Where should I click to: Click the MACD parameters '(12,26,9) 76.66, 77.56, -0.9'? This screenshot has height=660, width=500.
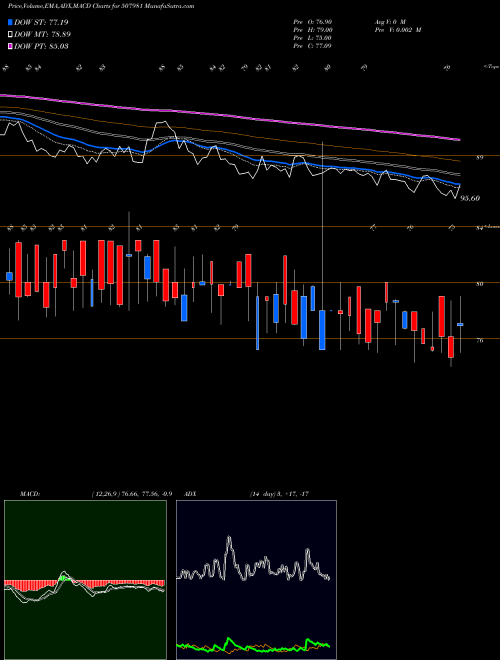point(132,494)
